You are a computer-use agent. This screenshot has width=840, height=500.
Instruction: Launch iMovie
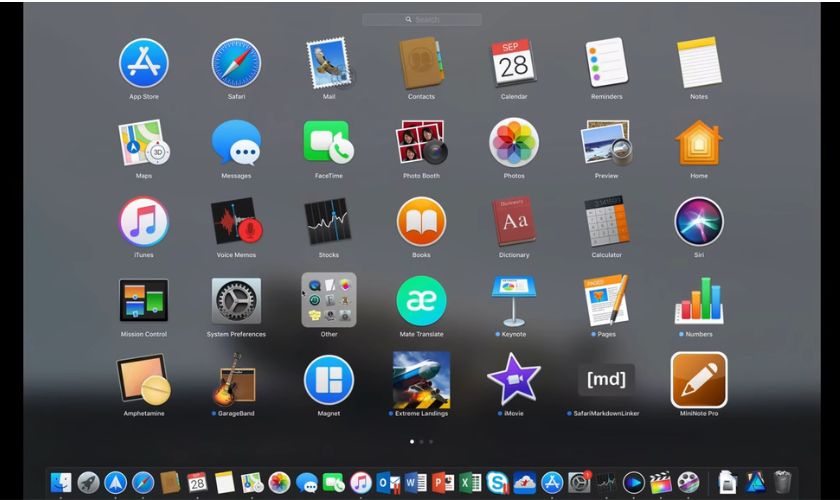[514, 380]
